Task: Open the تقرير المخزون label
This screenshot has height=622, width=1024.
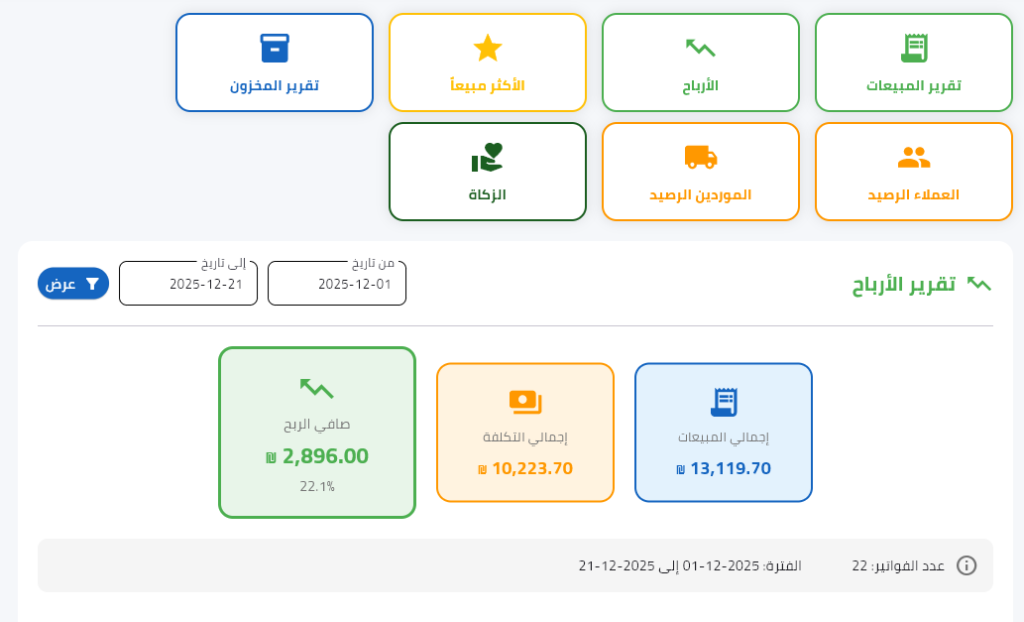Action: click(274, 86)
